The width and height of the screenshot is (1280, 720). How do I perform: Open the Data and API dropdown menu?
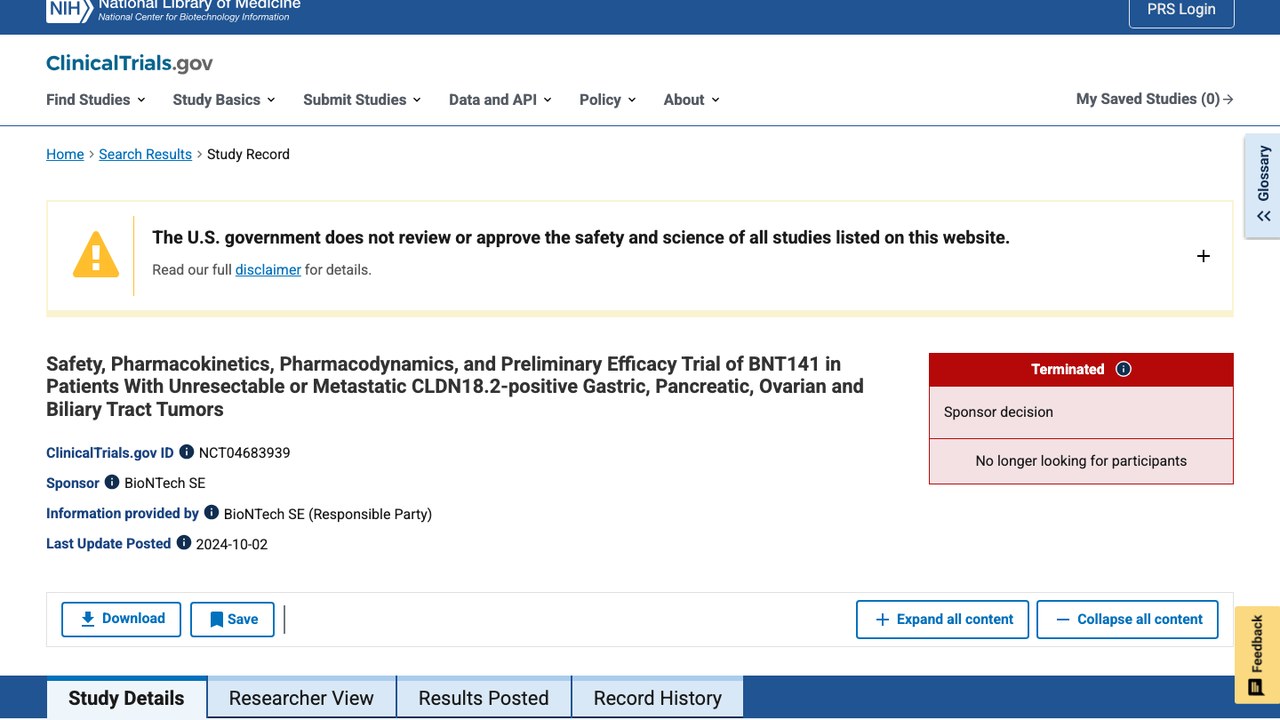[x=500, y=99]
